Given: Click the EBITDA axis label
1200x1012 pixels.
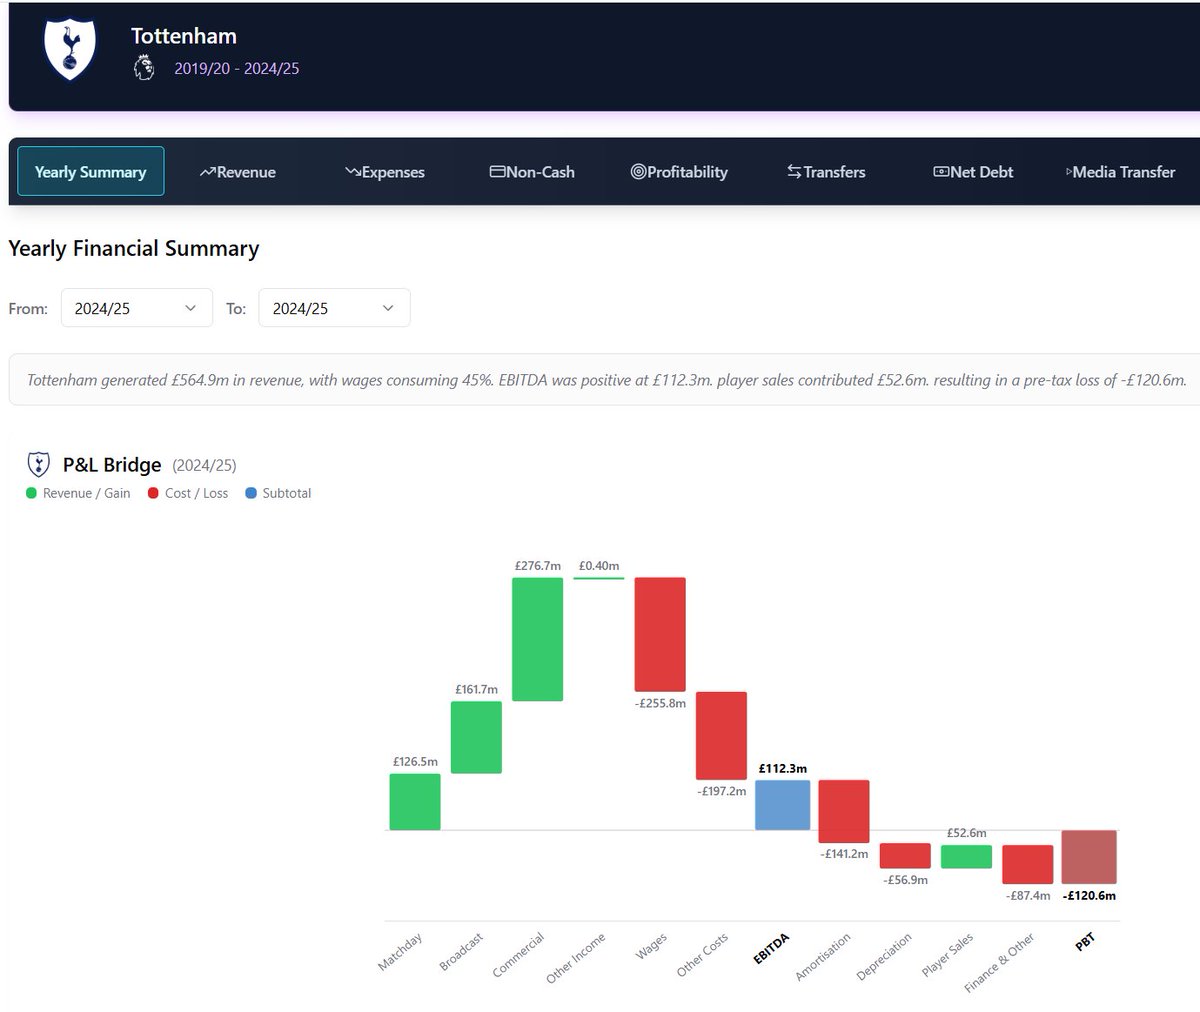Looking at the screenshot, I should (x=772, y=949).
